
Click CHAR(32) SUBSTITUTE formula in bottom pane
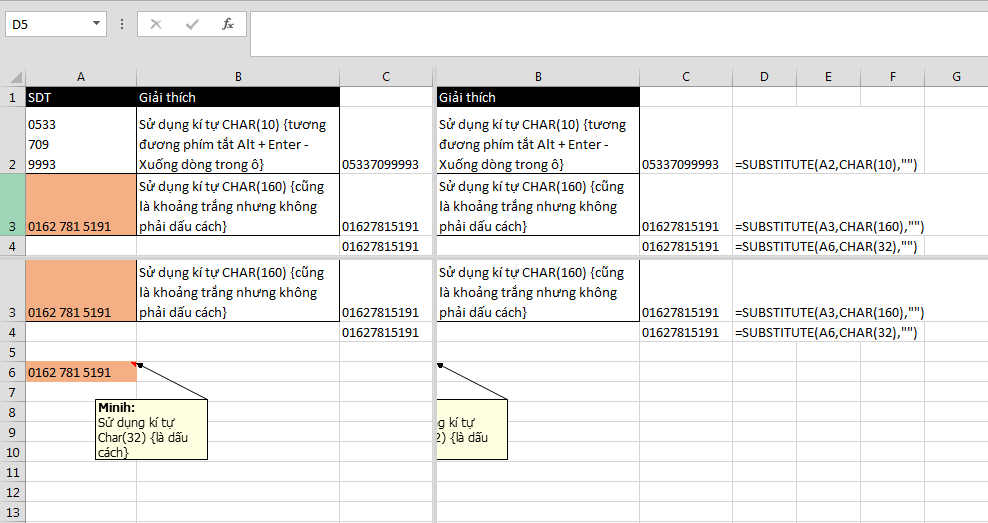click(x=826, y=333)
